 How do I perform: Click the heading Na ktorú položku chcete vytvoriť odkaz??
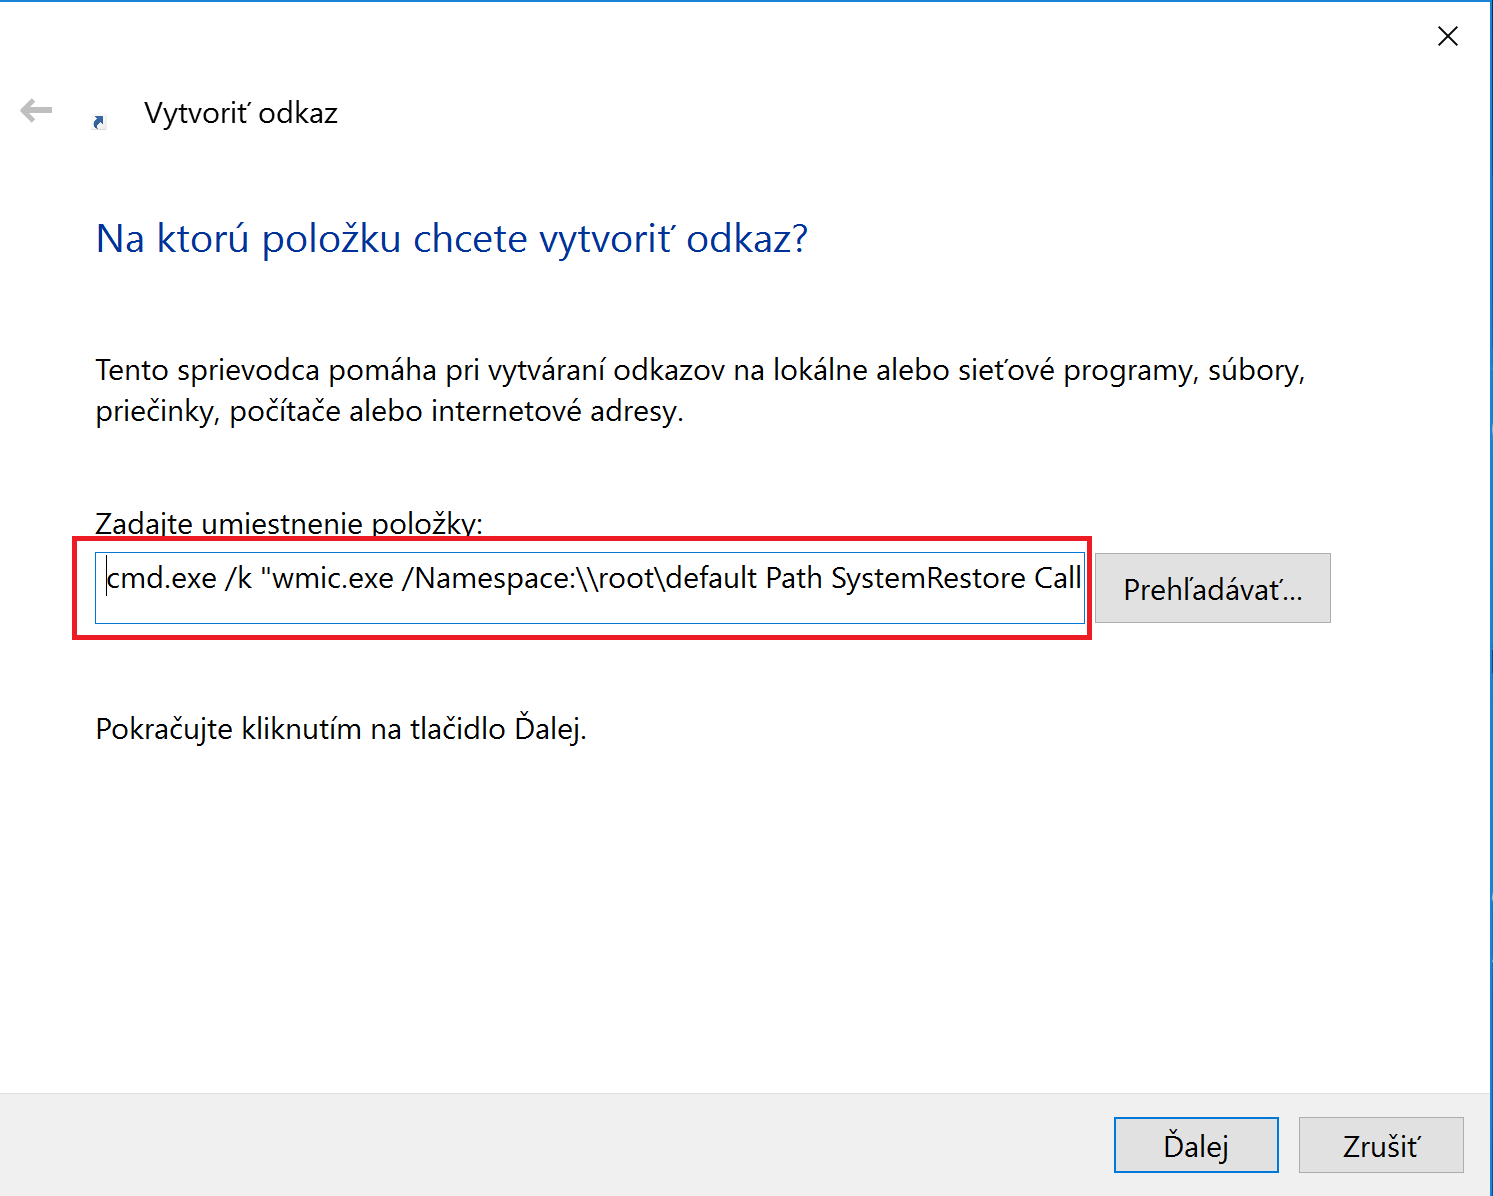pyautogui.click(x=452, y=239)
